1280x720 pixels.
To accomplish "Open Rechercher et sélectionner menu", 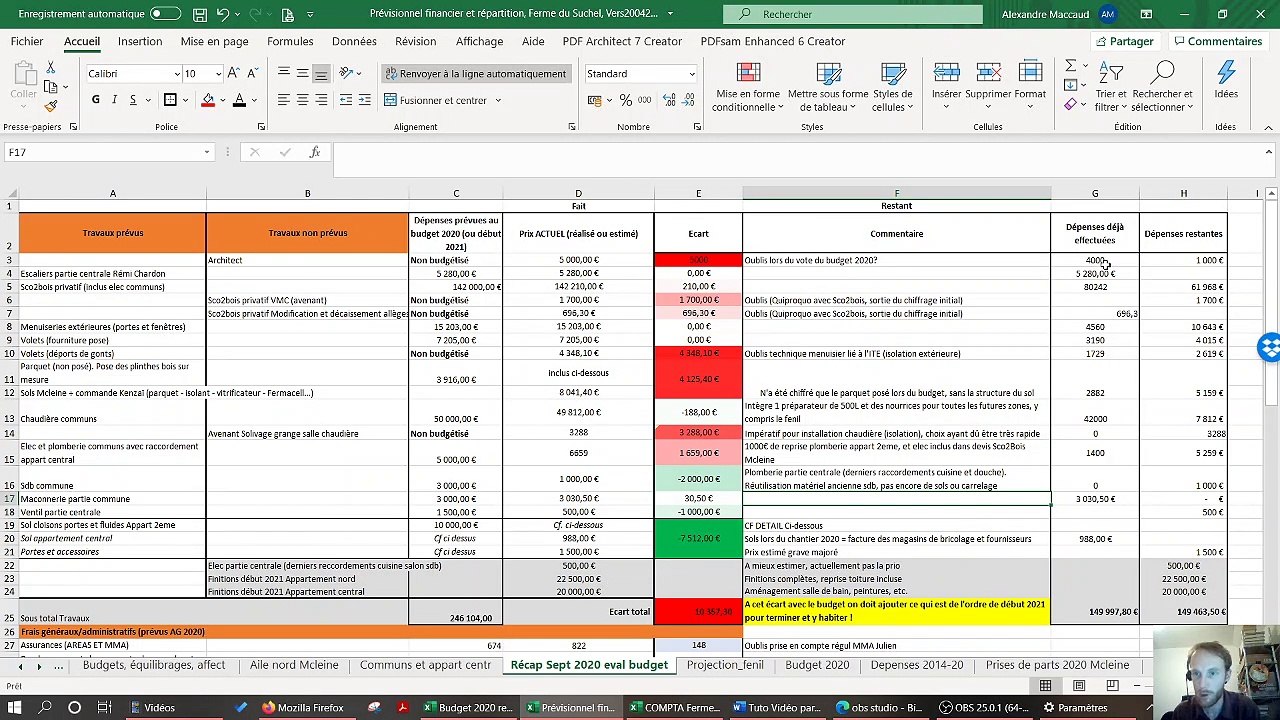I will click(1162, 87).
